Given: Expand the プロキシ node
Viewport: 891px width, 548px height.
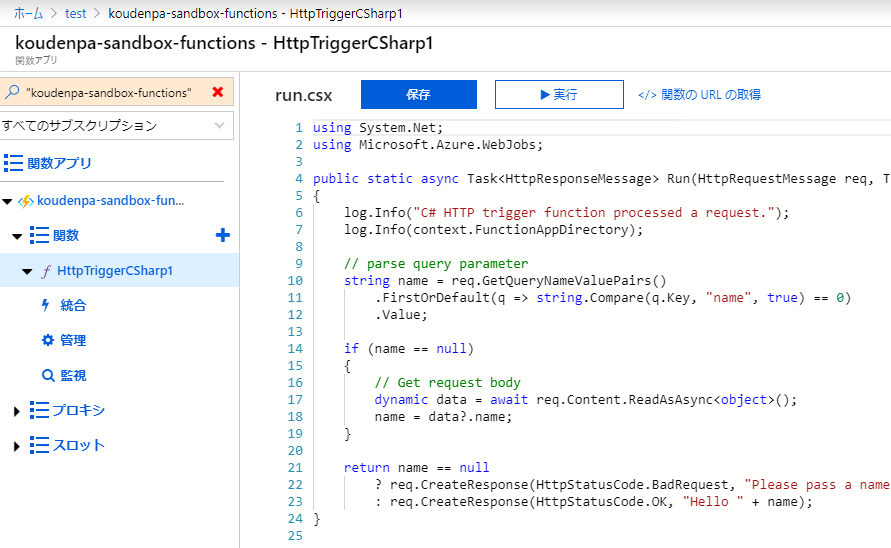Looking at the screenshot, I should pyautogui.click(x=16, y=411).
